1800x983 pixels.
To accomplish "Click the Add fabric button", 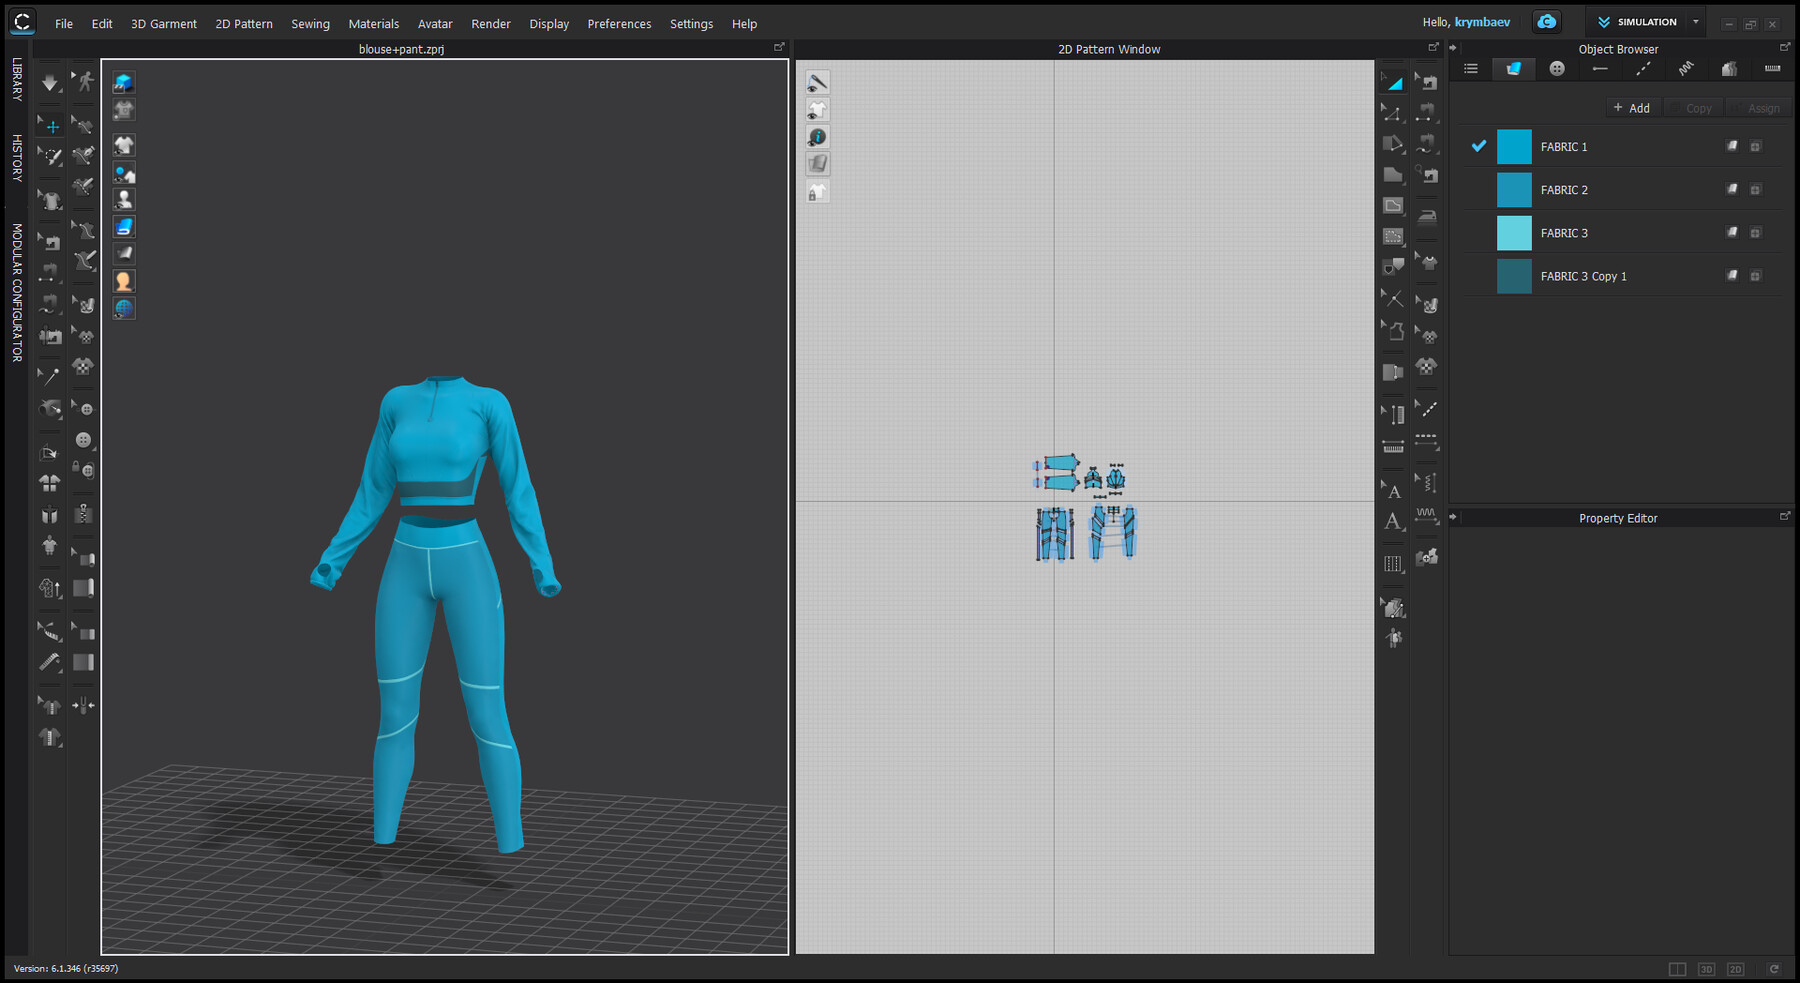I will (1632, 108).
